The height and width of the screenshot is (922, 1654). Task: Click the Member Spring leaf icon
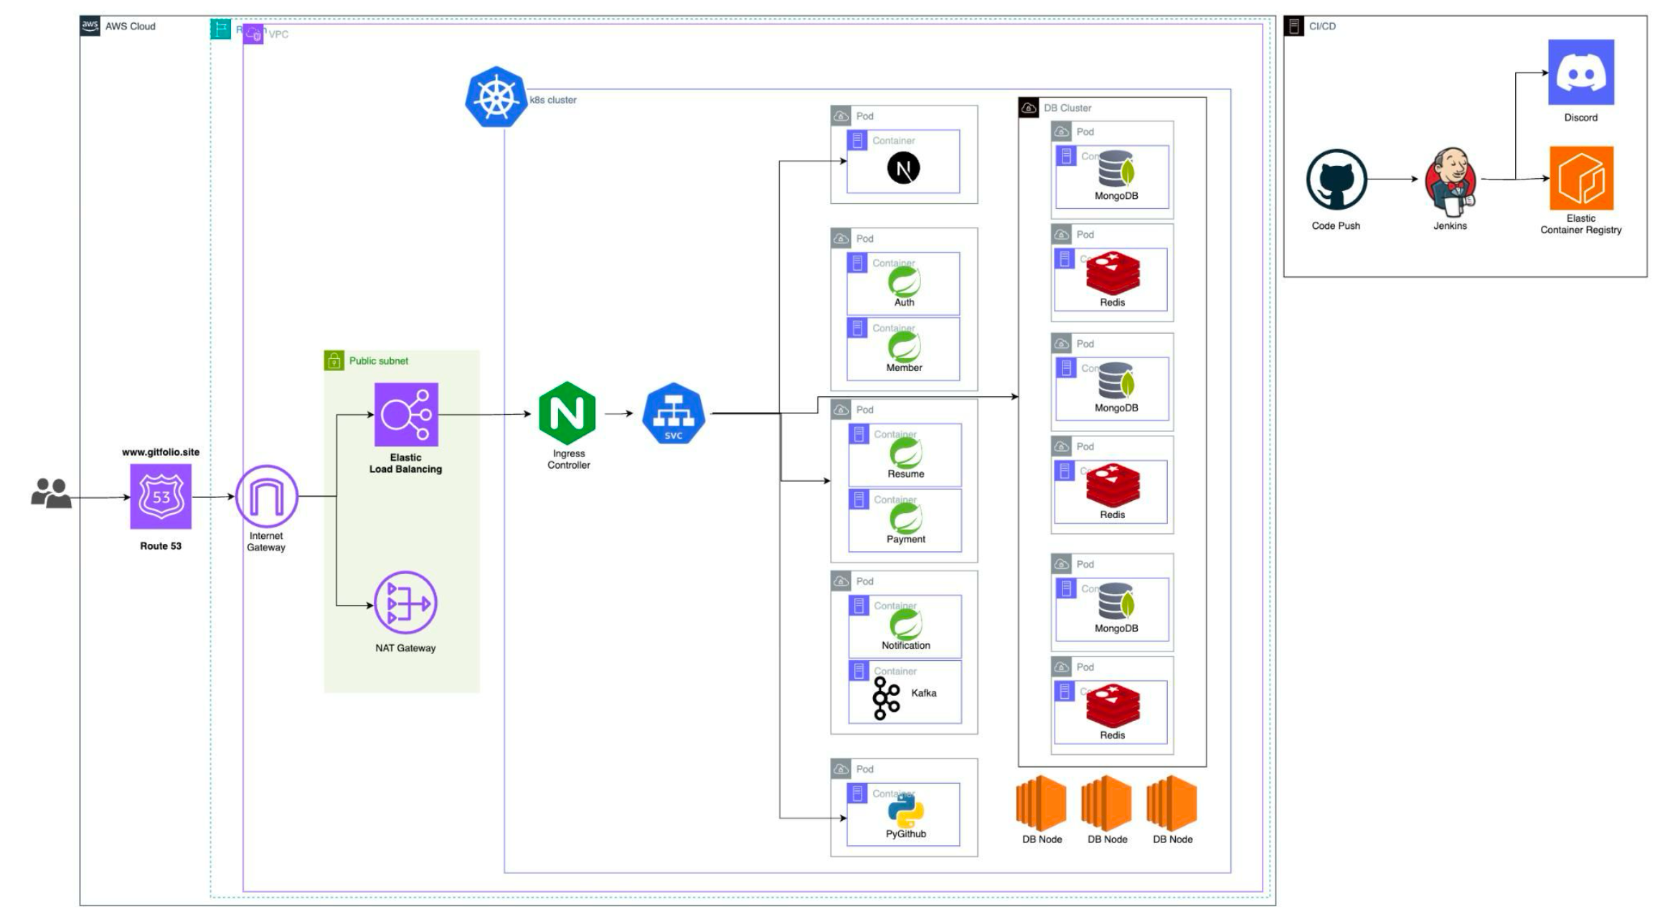coord(904,346)
